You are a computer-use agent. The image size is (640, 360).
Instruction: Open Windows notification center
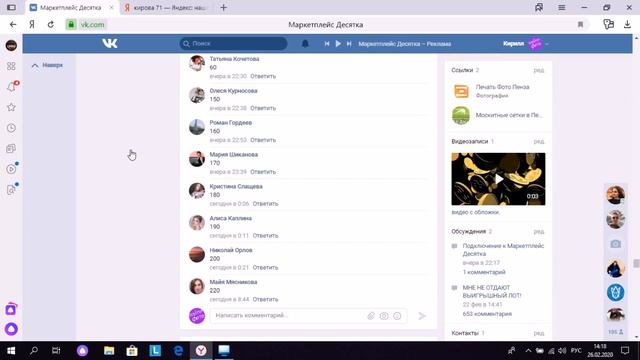[x=625, y=351]
